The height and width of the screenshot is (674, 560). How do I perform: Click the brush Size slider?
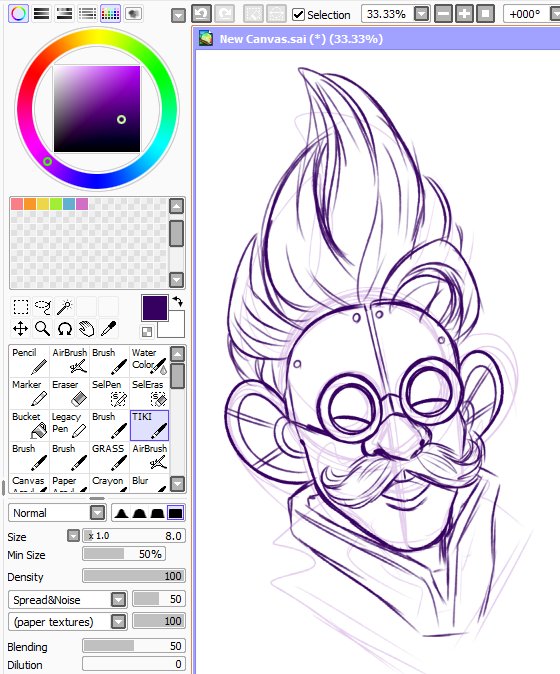[x=134, y=536]
